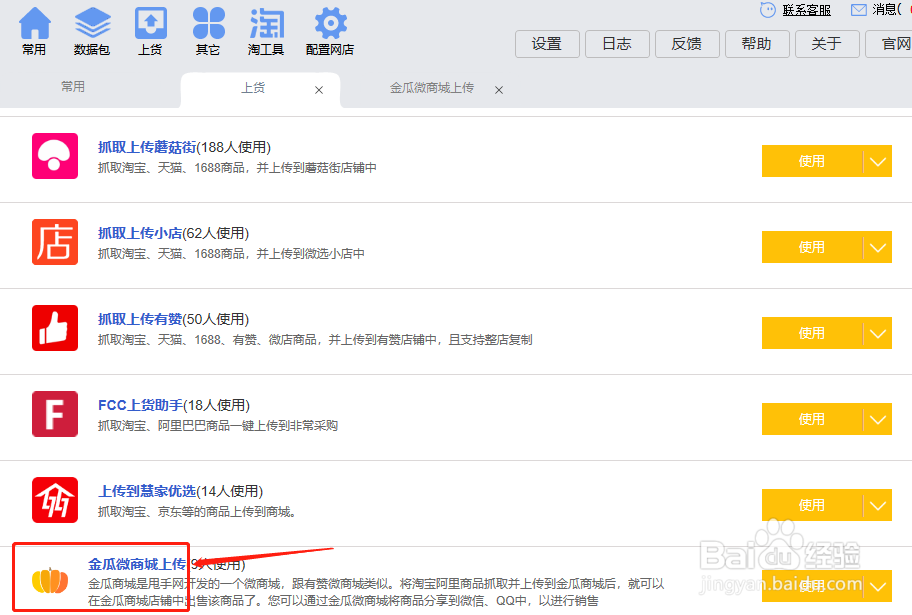Click the (50人使用) usage count
Screen dimensions: 912x615
tap(216, 319)
